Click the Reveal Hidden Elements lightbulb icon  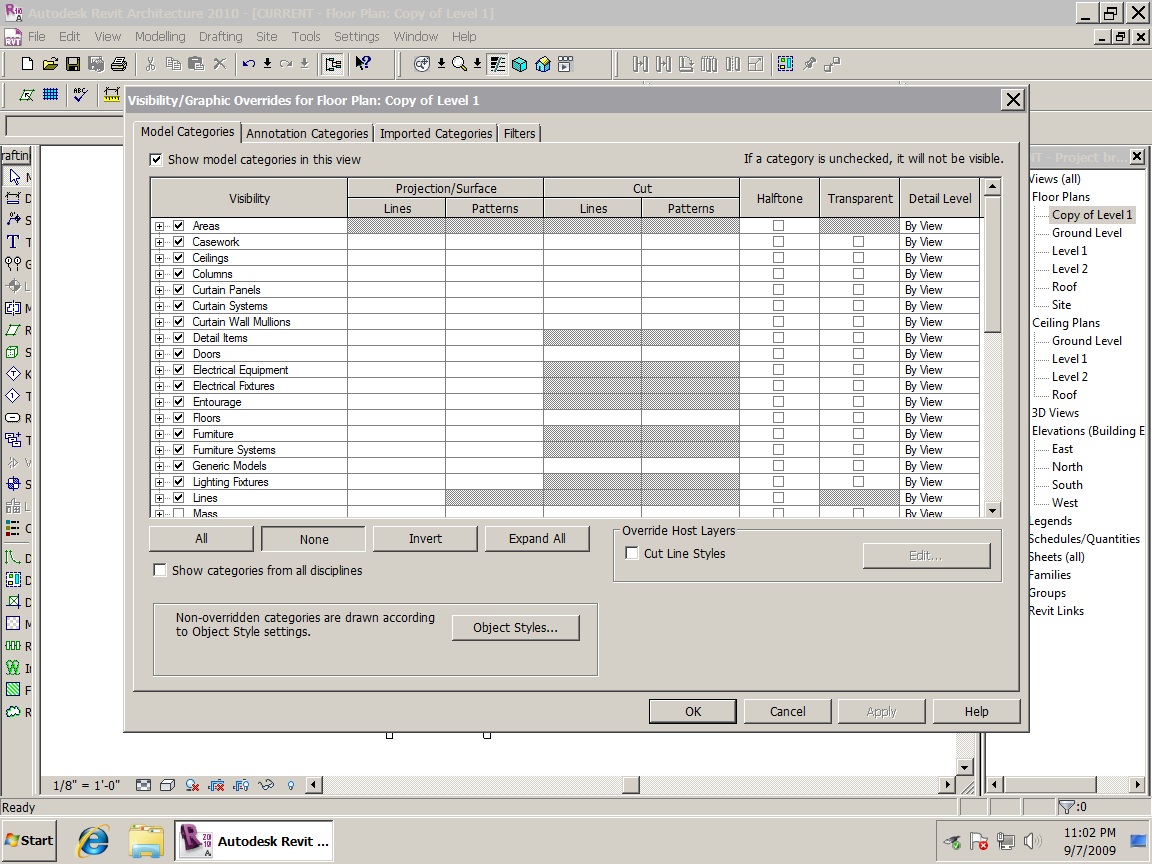(x=291, y=785)
